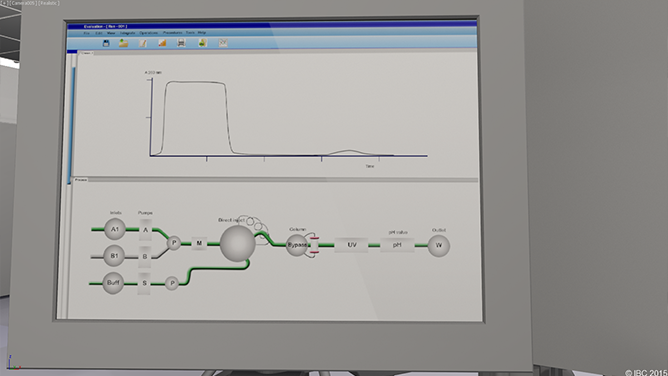This screenshot has width=668, height=376.
Task: Click the orange chart toolbar icon
Action: (x=162, y=43)
